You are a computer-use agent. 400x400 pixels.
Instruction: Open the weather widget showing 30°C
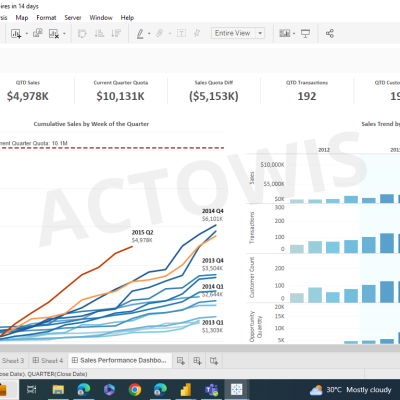coord(350,390)
